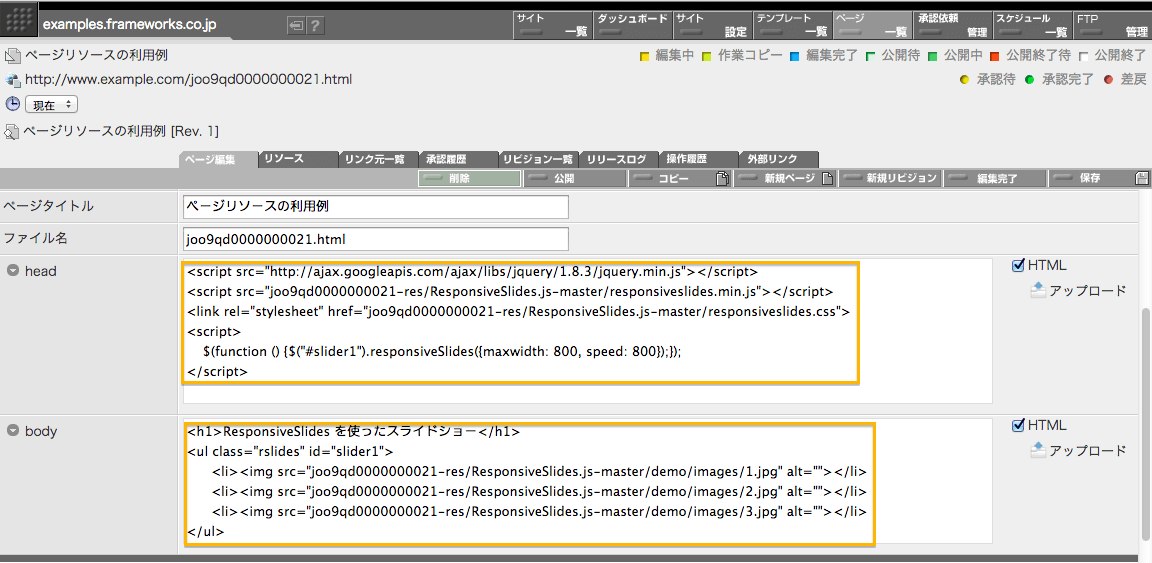1152x563 pixels.
Task: Toggle the HTML checkbox for body
Action: [1018, 425]
